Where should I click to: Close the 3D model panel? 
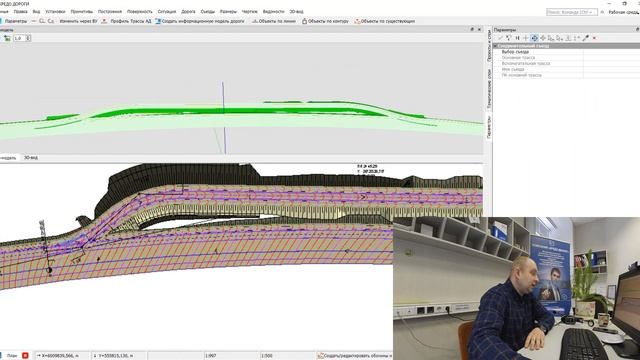tap(479, 29)
